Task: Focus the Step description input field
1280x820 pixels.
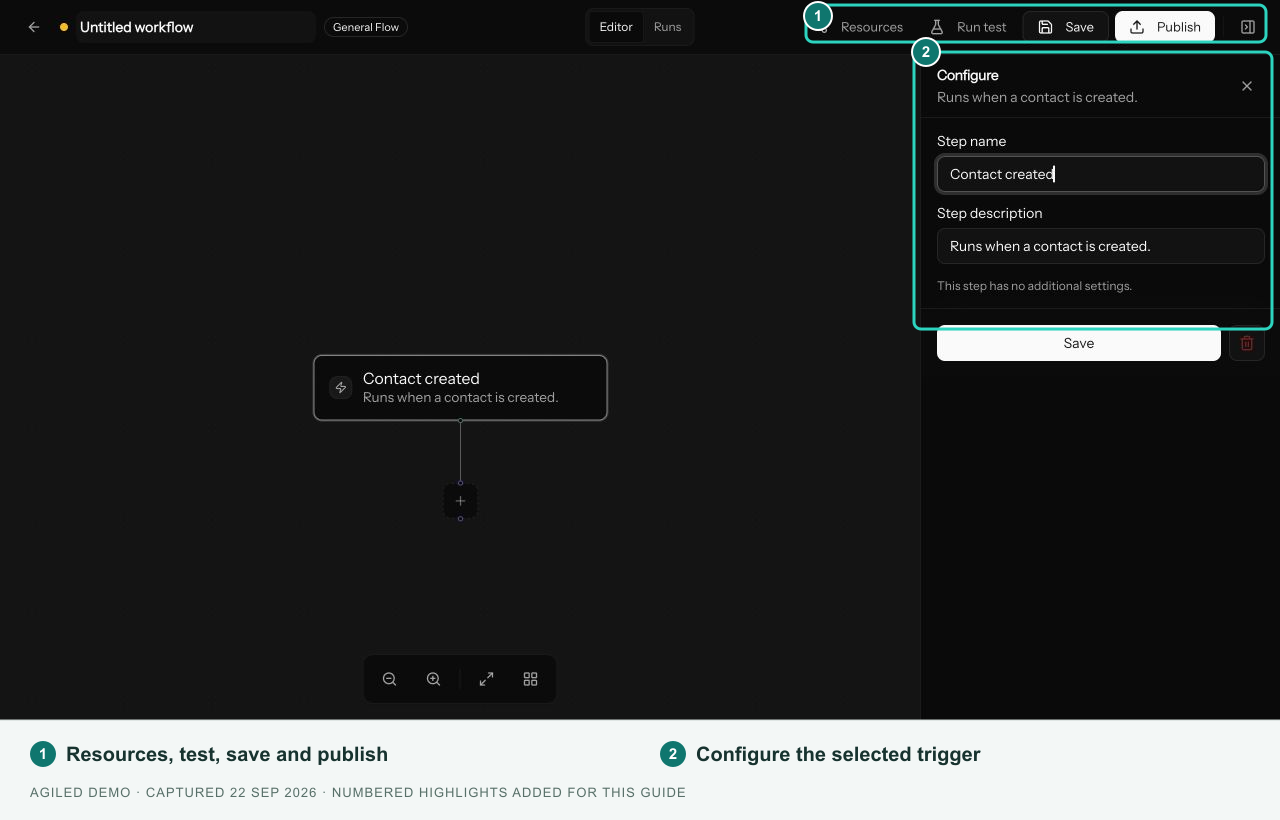Action: 1101,246
